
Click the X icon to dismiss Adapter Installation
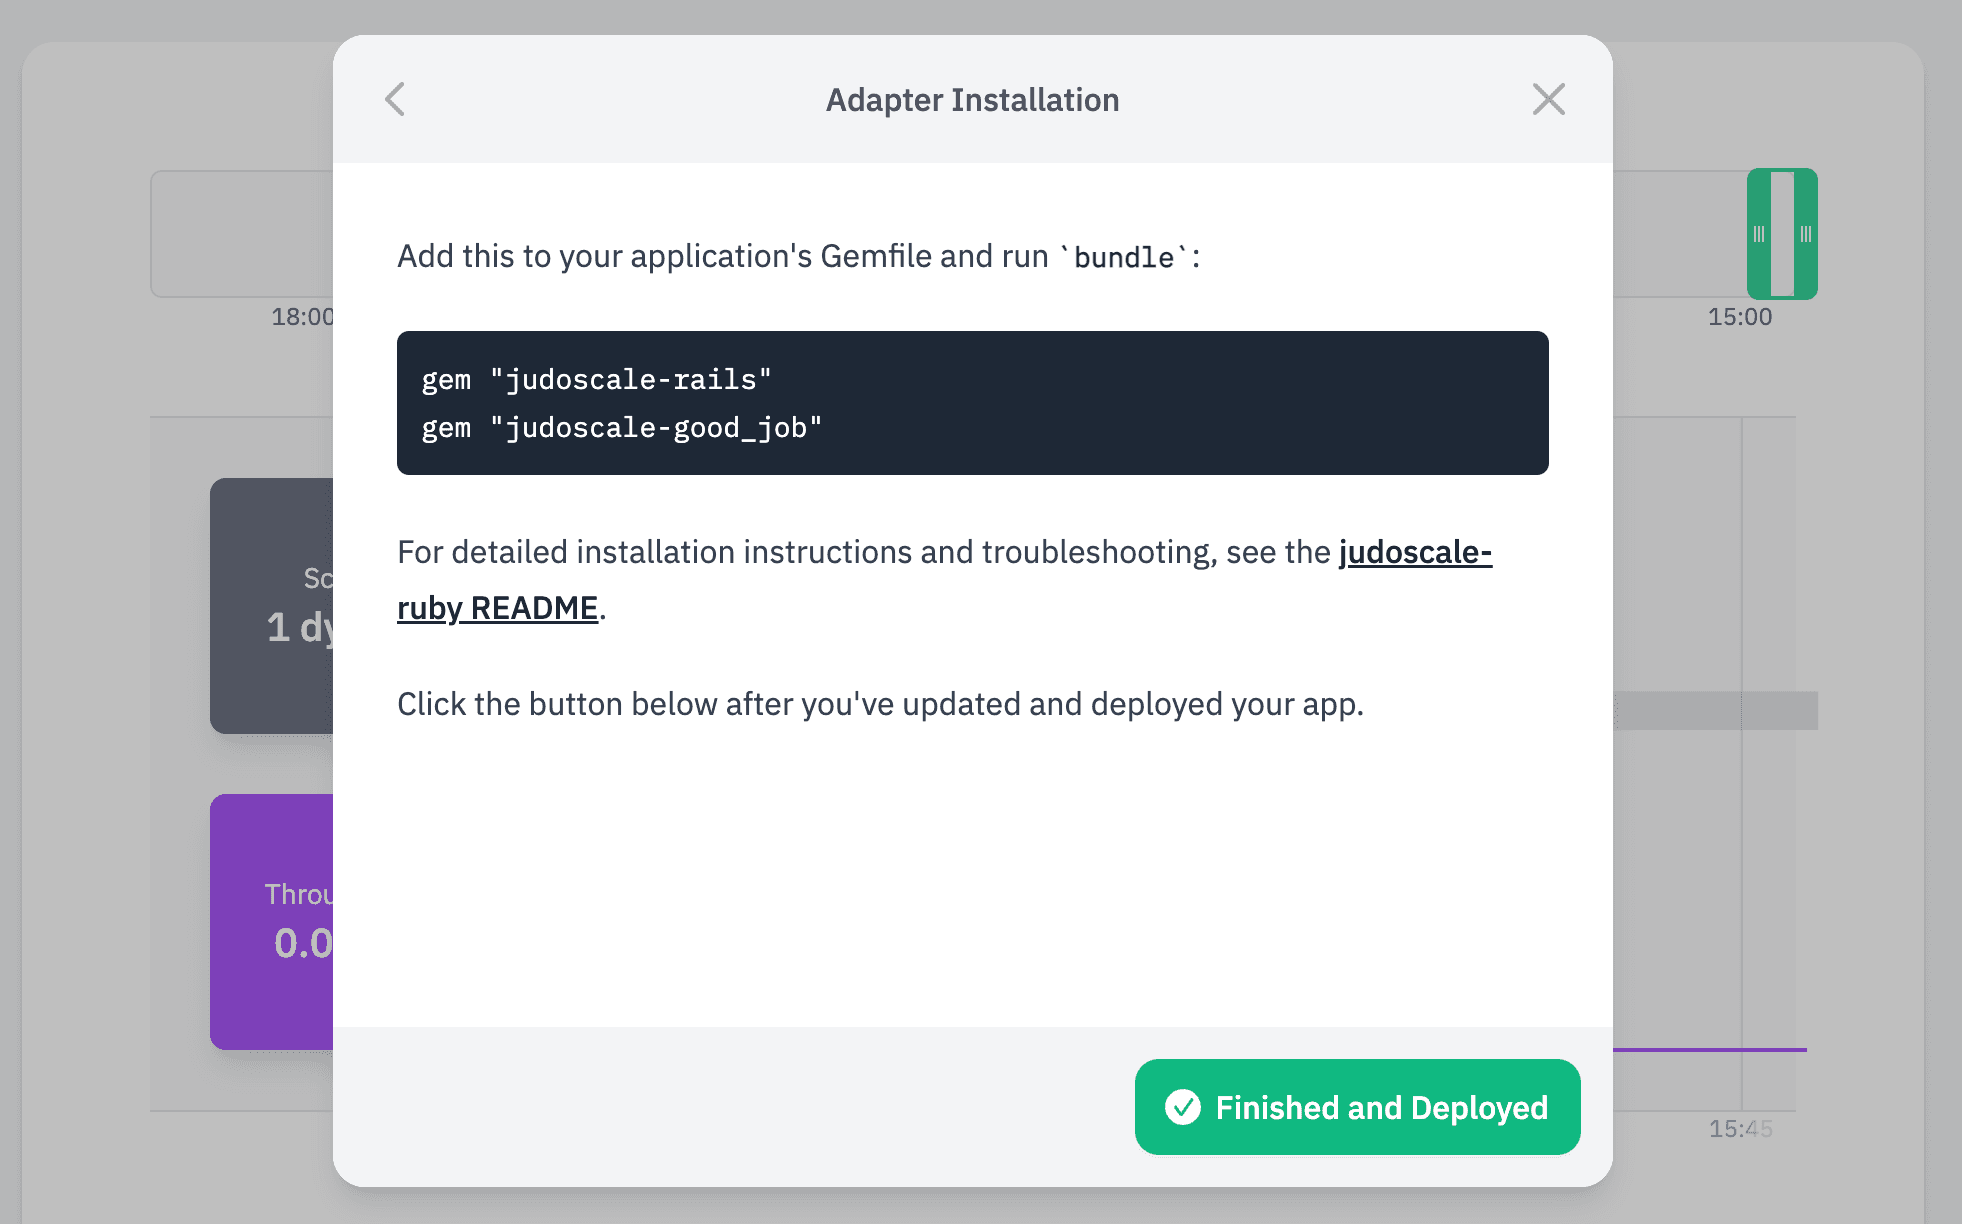pyautogui.click(x=1548, y=99)
